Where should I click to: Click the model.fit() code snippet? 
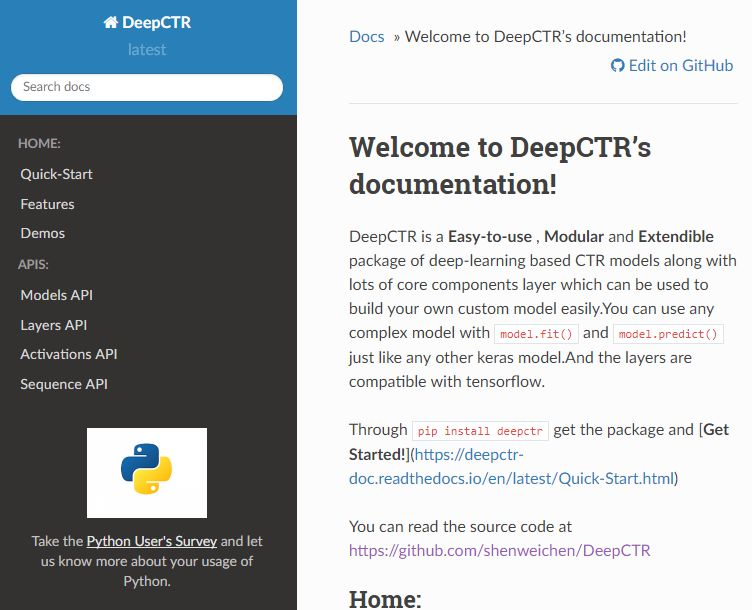tap(536, 334)
